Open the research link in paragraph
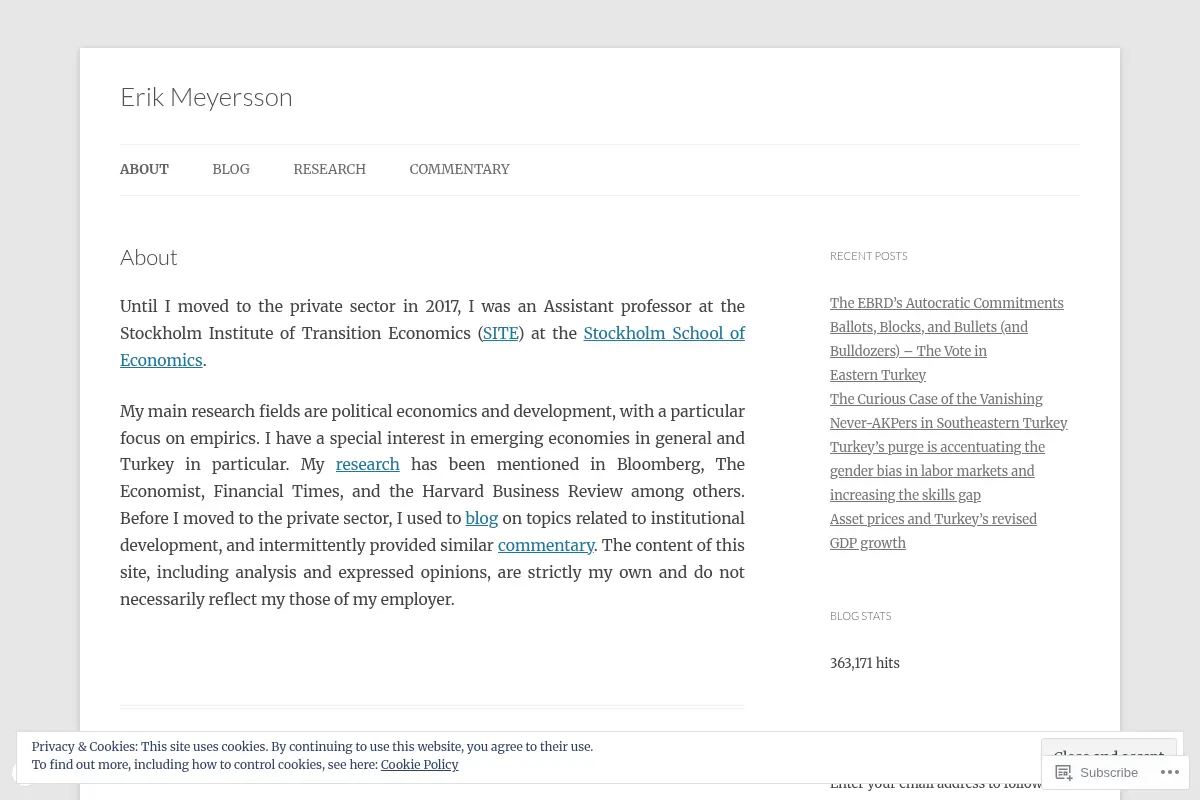1200x800 pixels. pos(367,464)
